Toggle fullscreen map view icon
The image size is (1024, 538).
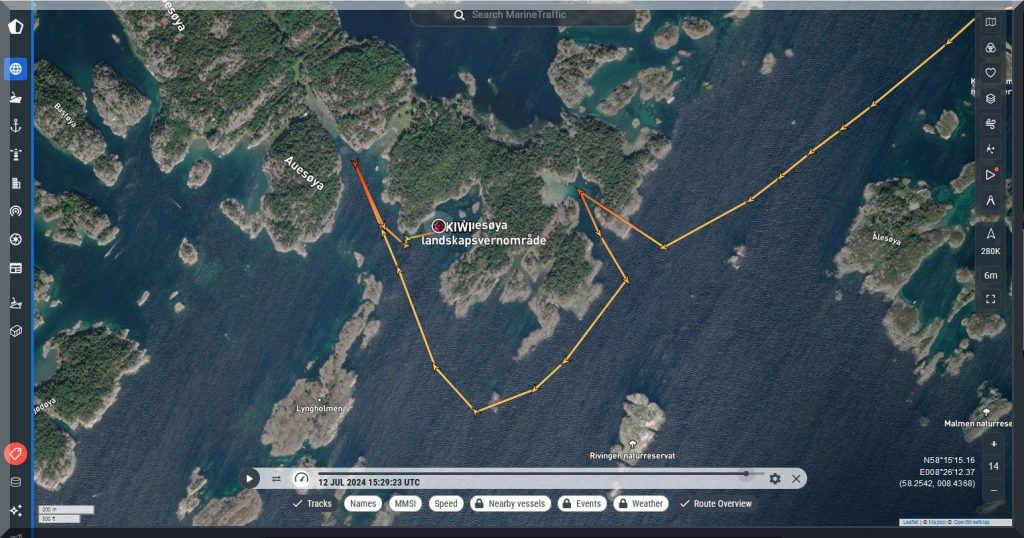pyautogui.click(x=990, y=299)
